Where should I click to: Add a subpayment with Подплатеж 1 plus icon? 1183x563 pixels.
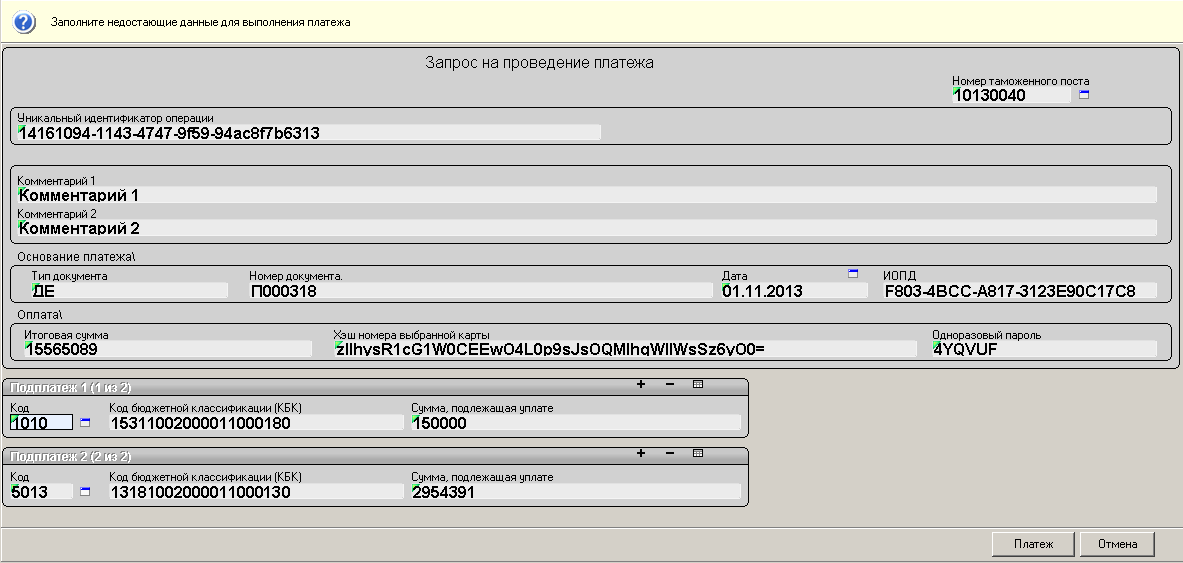point(641,384)
